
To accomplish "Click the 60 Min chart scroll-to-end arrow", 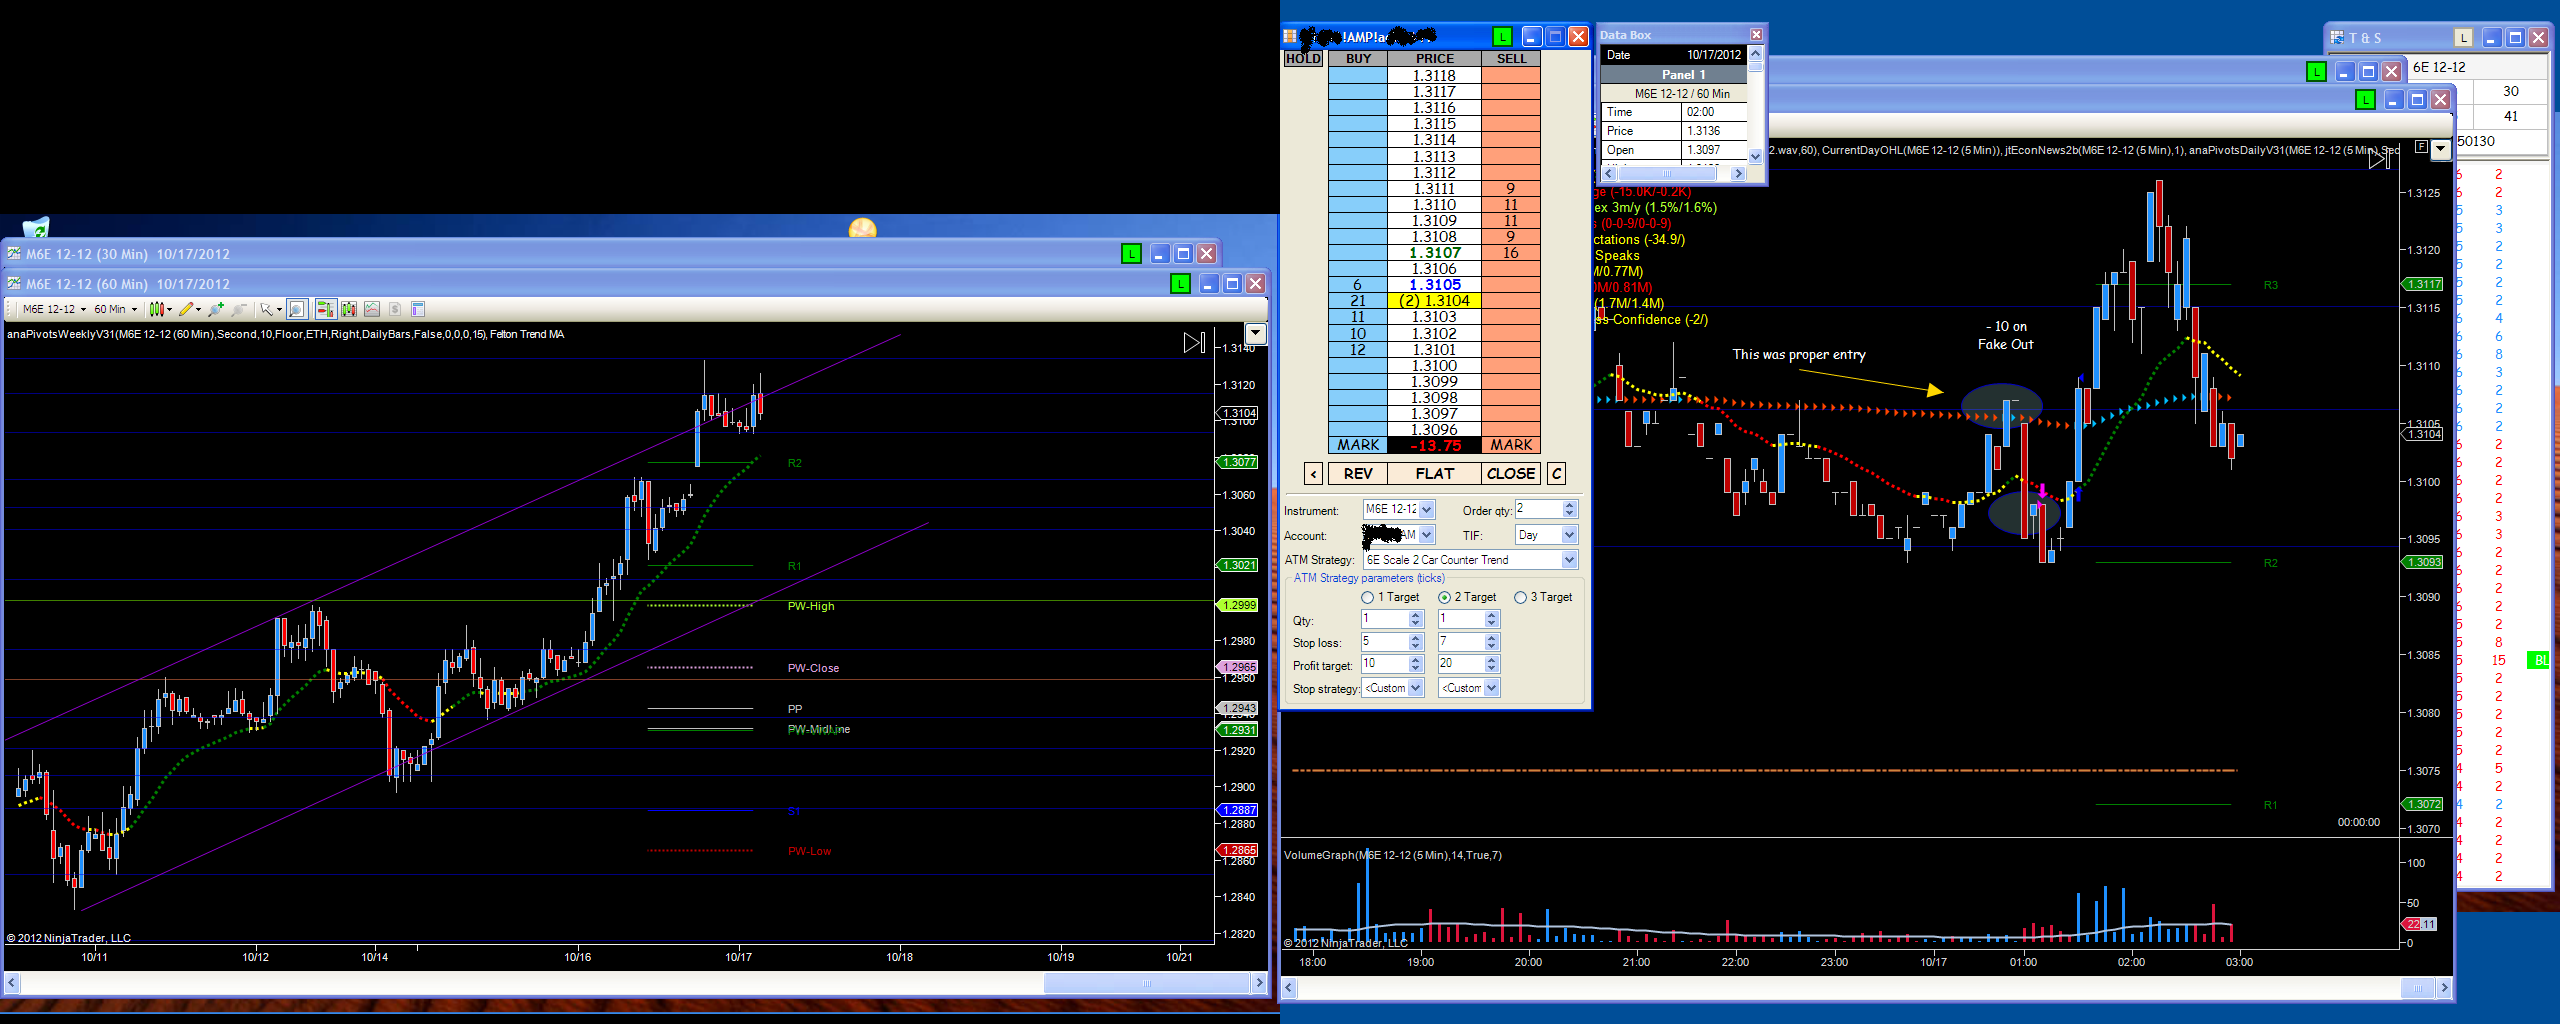I will [1194, 343].
